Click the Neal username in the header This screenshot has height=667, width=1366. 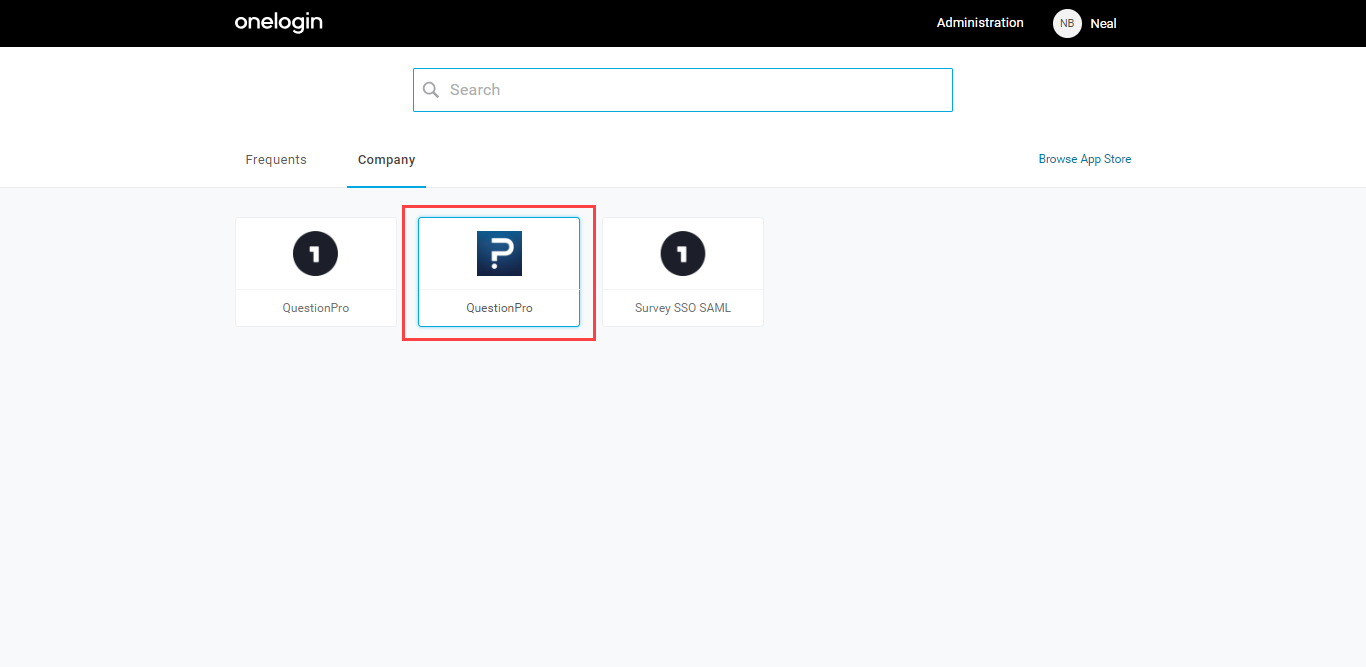(x=1103, y=23)
